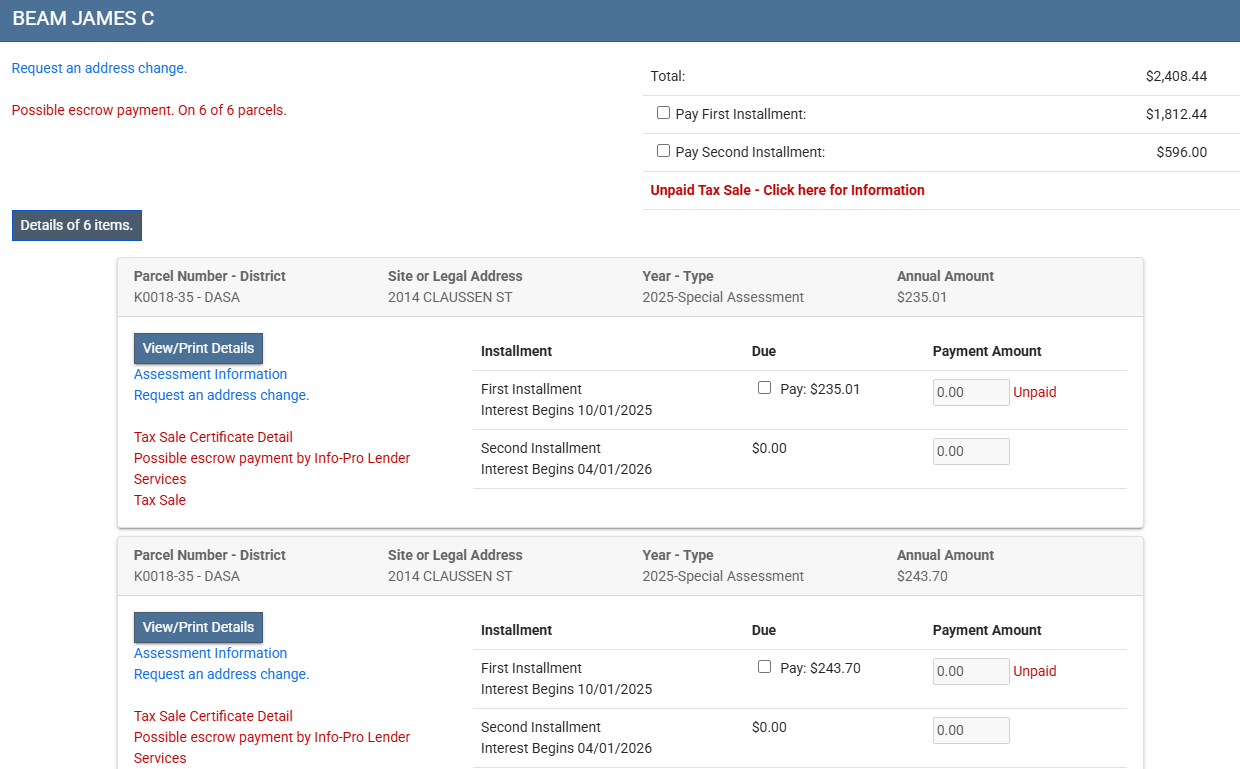Focus first installment payment field for $235.01
This screenshot has width=1240, height=769.
tap(970, 392)
